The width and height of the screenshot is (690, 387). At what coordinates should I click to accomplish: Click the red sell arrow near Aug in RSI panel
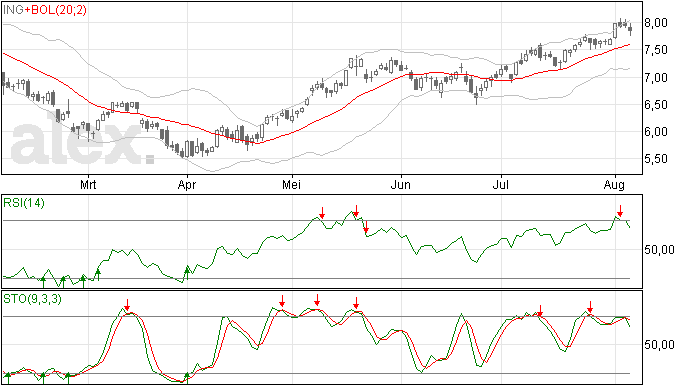click(x=620, y=211)
